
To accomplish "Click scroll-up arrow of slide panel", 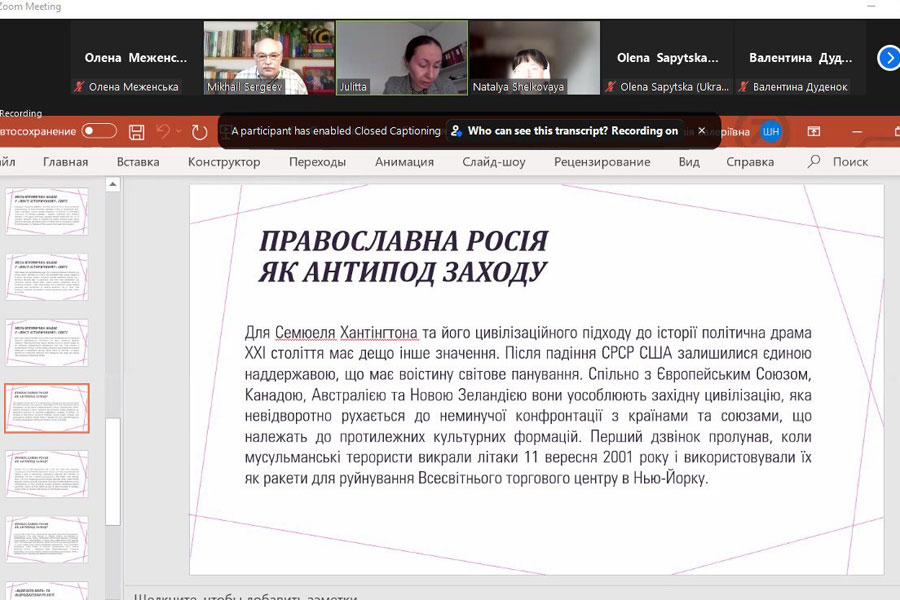I will coord(113,184).
